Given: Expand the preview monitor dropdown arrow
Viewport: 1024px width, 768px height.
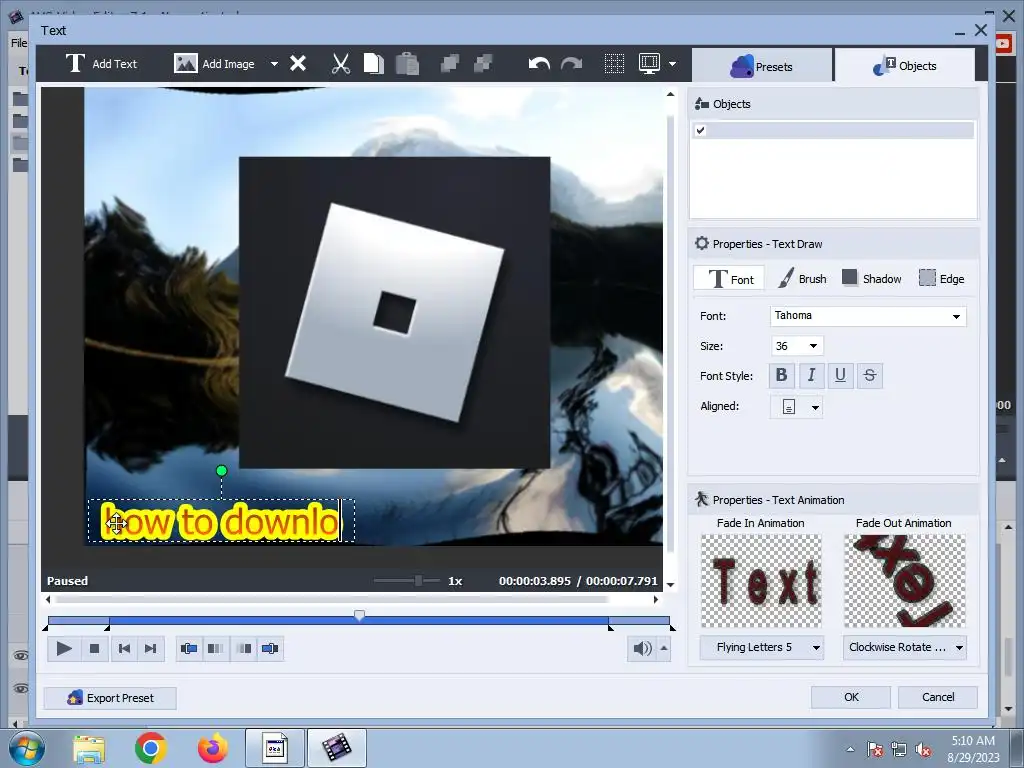Looking at the screenshot, I should pyautogui.click(x=673, y=64).
